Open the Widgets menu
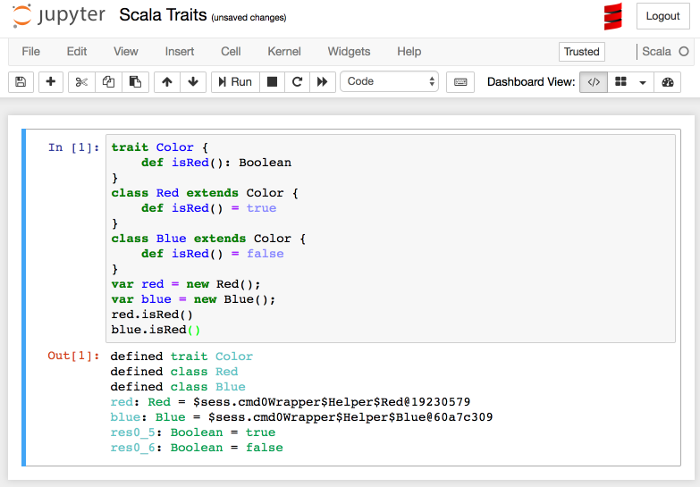Viewport: 700px width, 487px height. coord(349,52)
